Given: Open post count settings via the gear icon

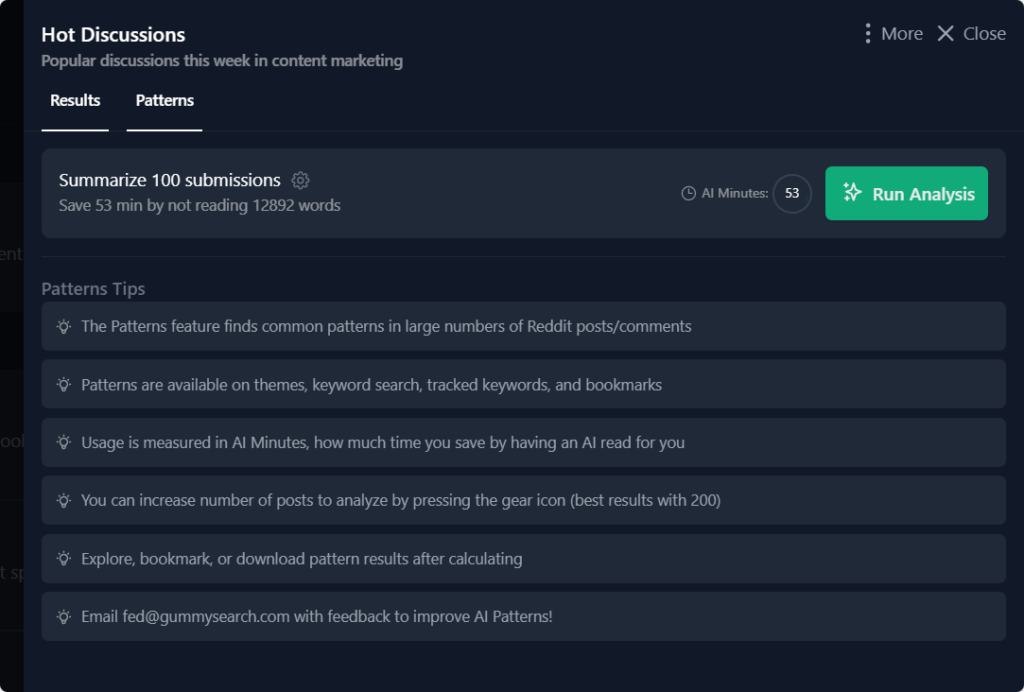Looking at the screenshot, I should [x=300, y=180].
